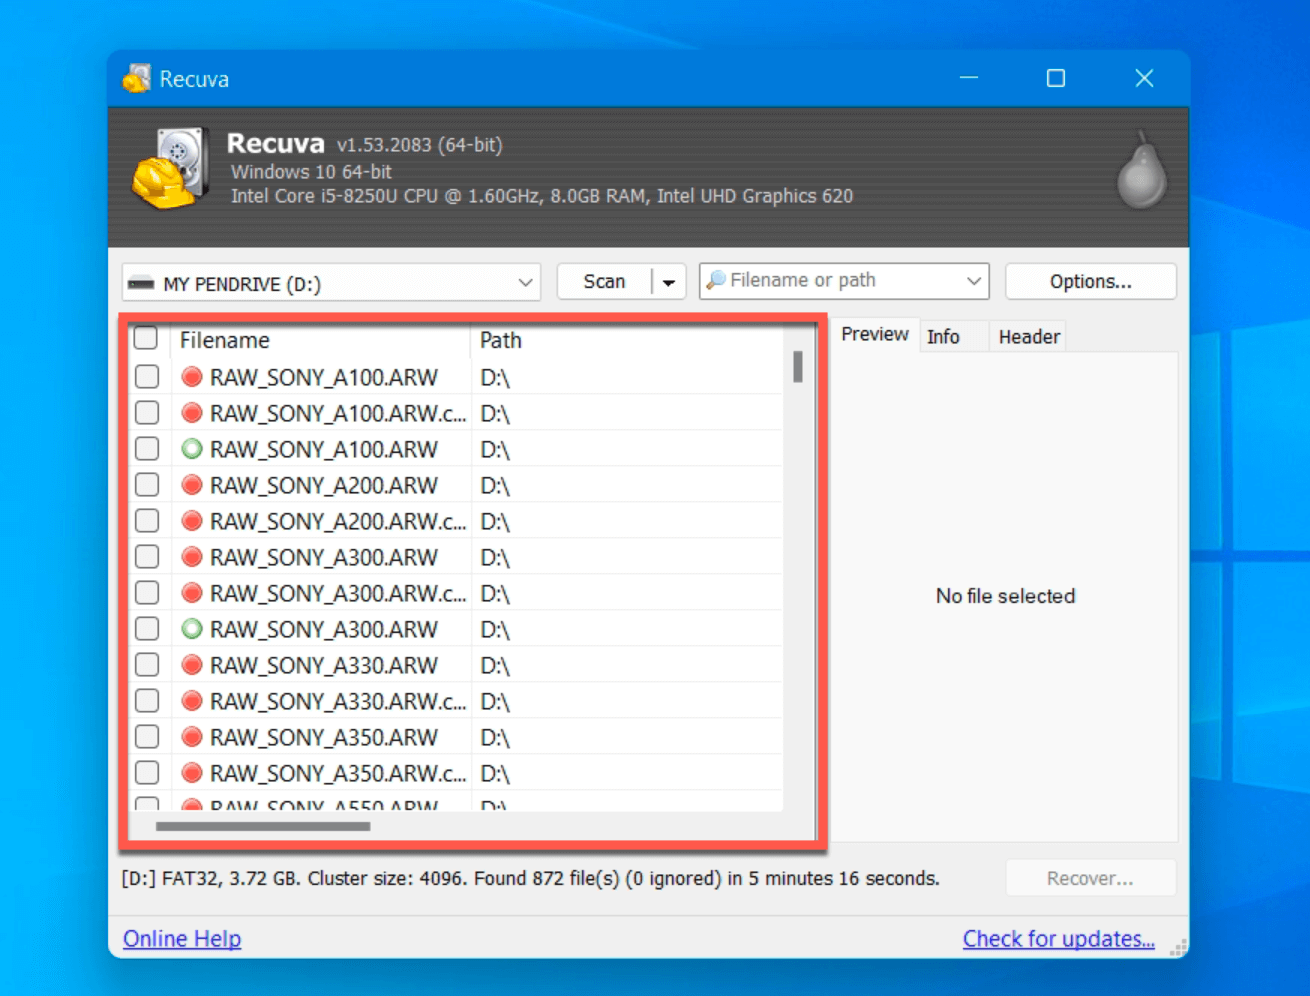
Task: Switch to the Info tab
Action: tap(943, 337)
